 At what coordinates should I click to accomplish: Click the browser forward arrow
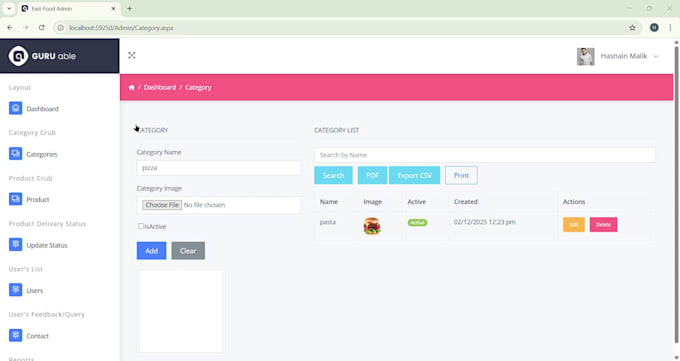26,27
